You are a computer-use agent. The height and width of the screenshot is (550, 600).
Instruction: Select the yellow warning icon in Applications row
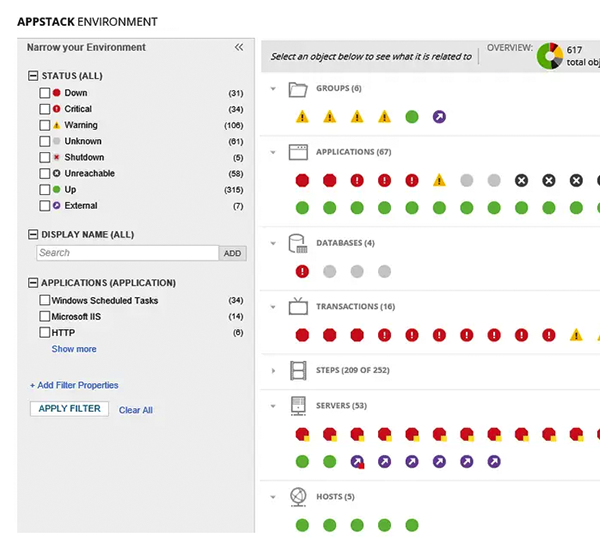[x=439, y=180]
